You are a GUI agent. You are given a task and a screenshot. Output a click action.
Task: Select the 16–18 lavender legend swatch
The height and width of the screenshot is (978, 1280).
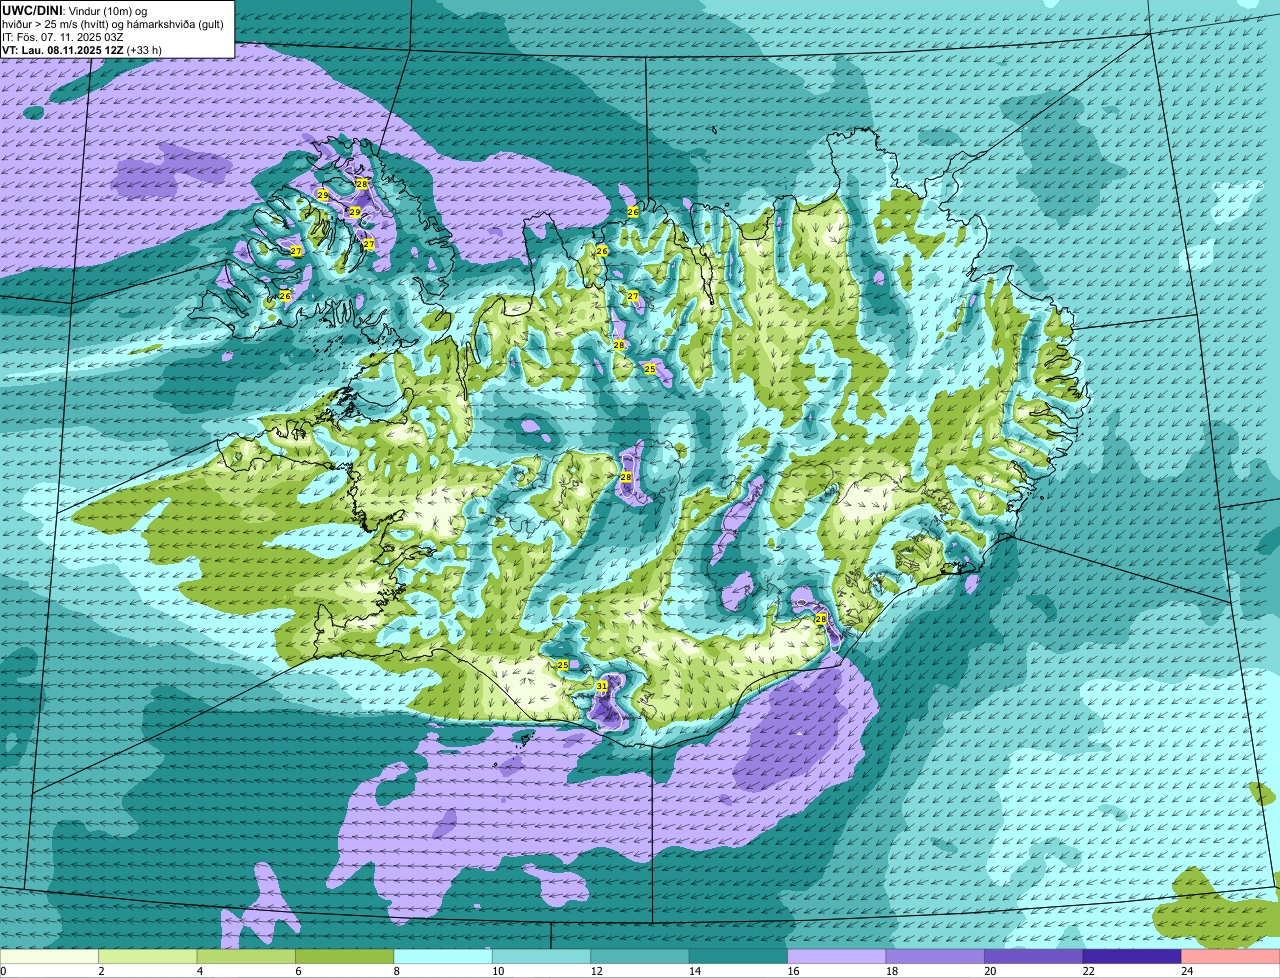click(837, 957)
